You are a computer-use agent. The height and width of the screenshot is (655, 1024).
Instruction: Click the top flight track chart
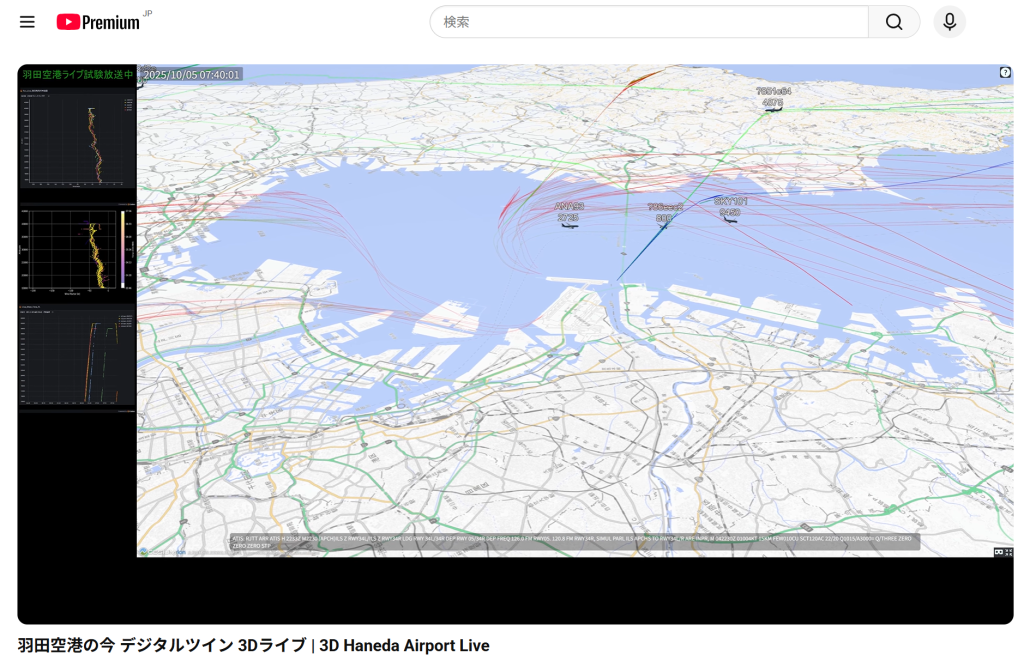[77, 138]
